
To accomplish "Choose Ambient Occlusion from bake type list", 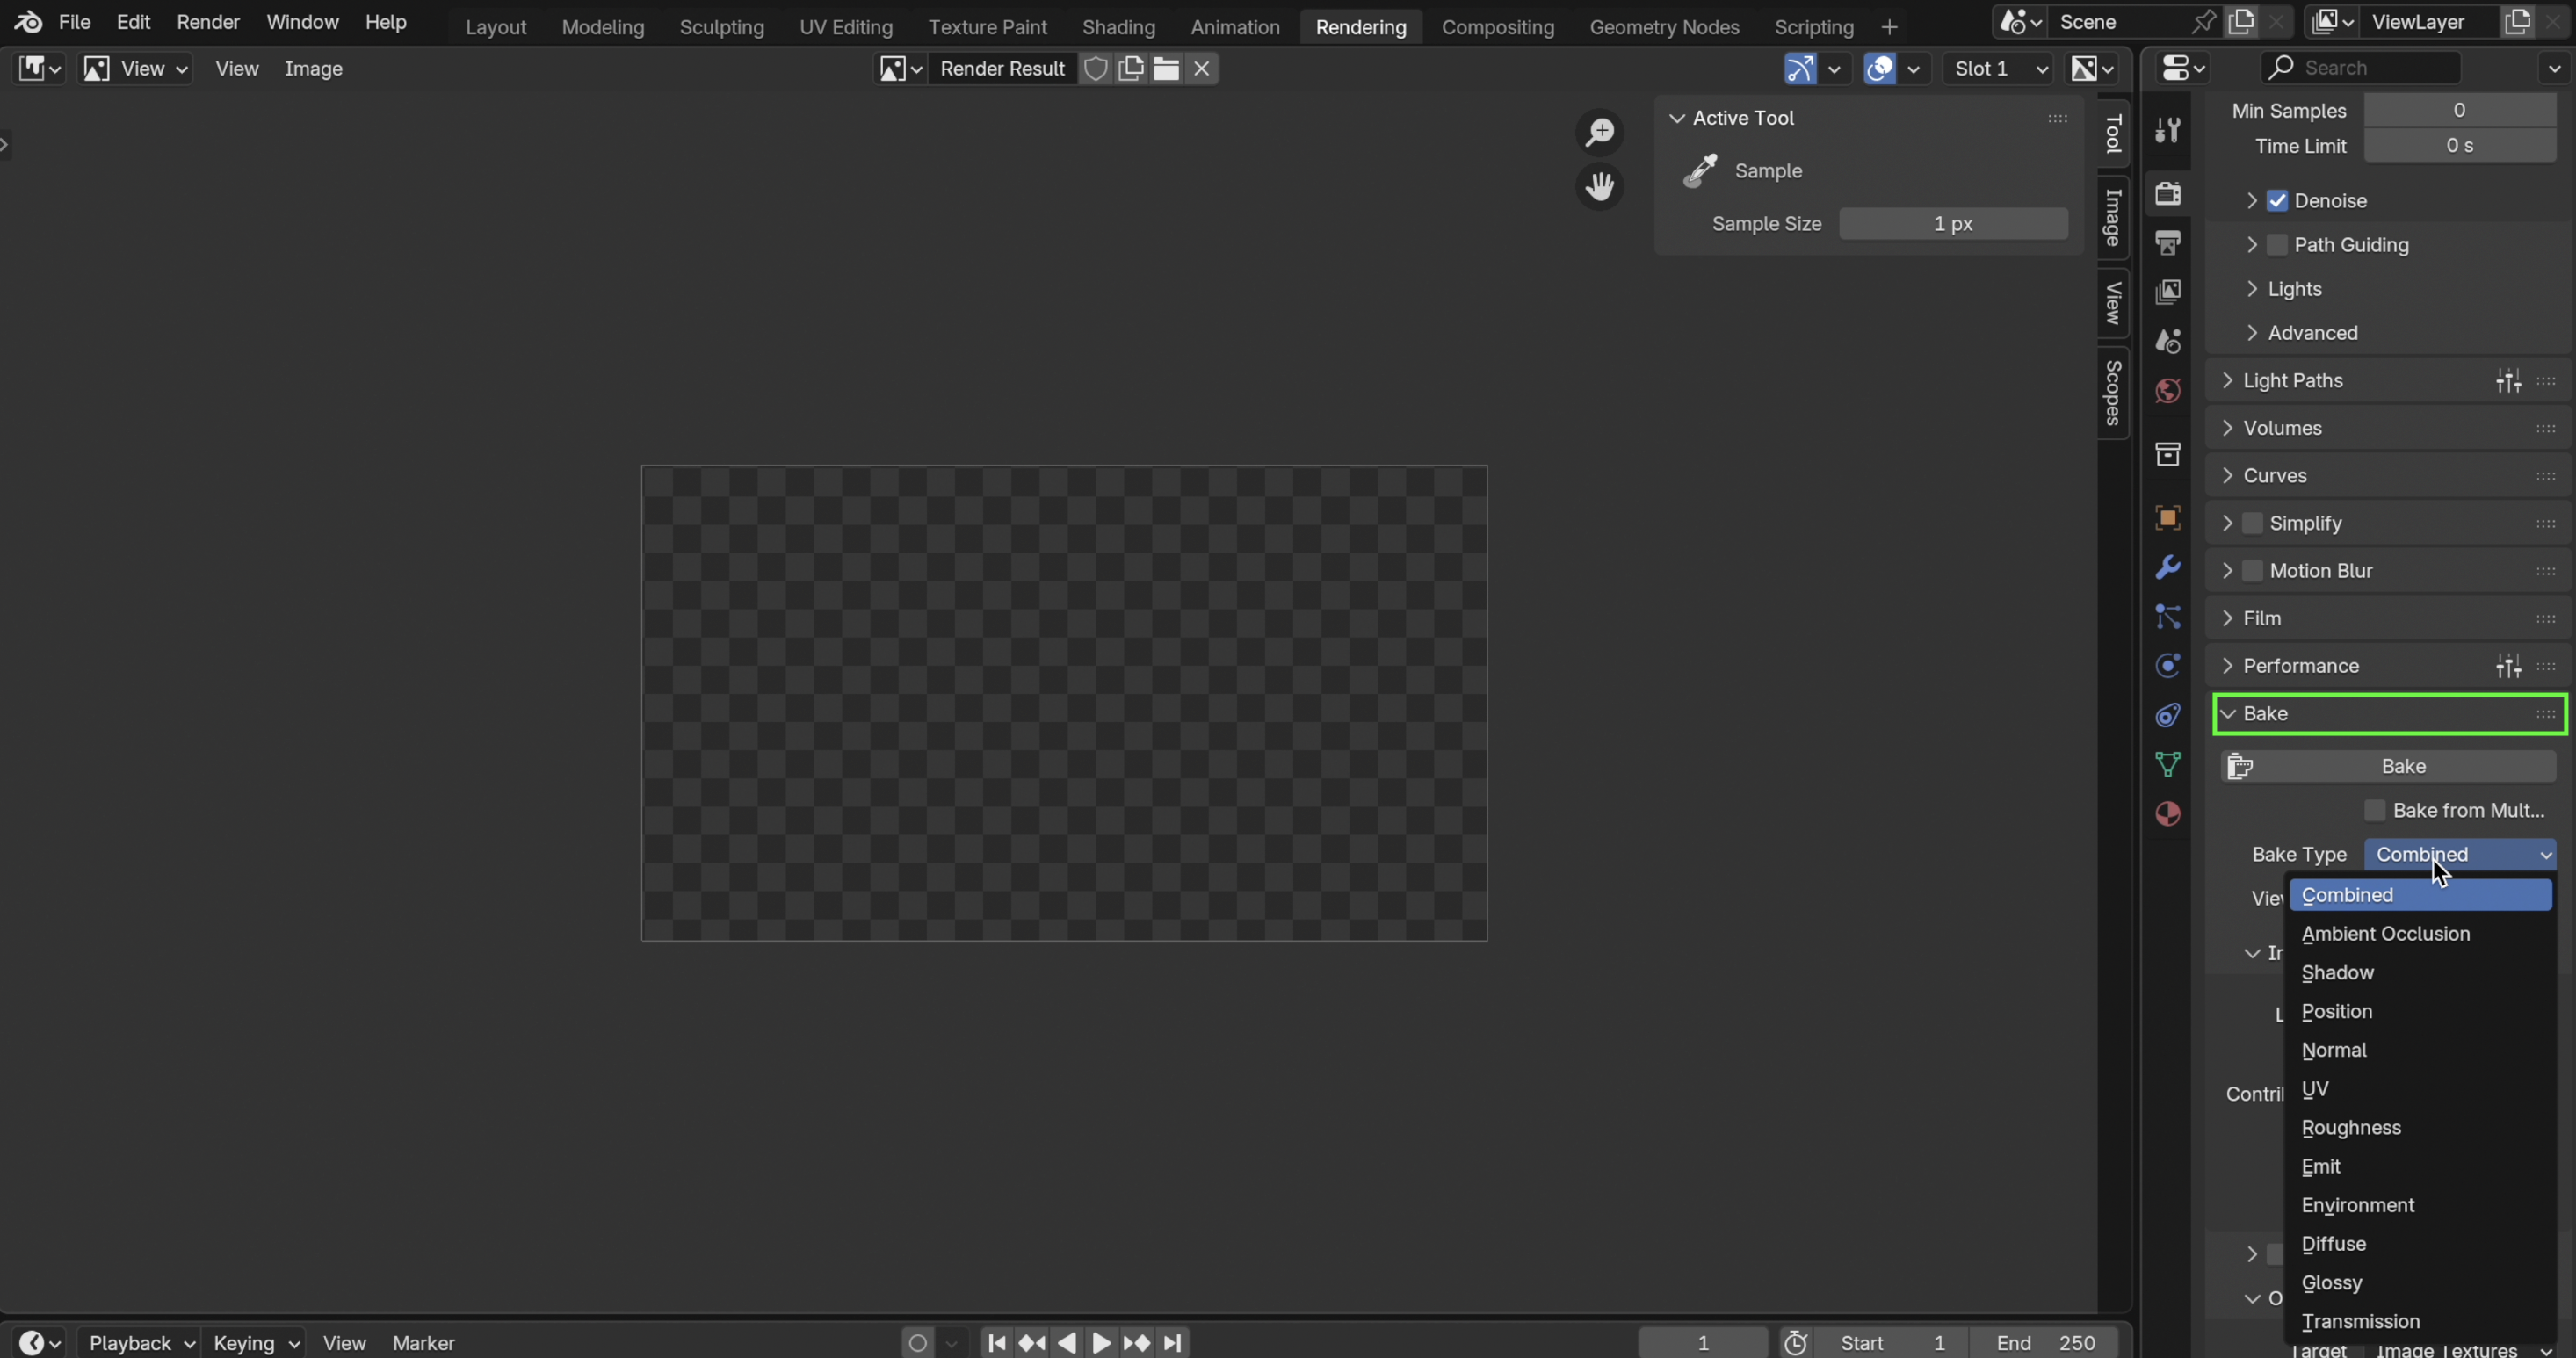I will [2385, 934].
